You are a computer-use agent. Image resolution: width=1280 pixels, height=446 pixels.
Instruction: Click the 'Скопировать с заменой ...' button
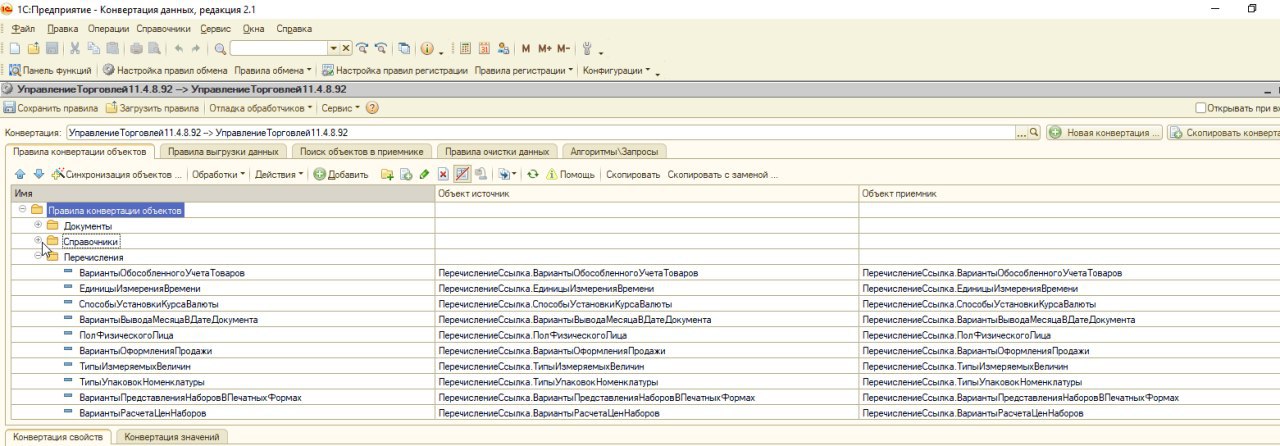[x=723, y=174]
